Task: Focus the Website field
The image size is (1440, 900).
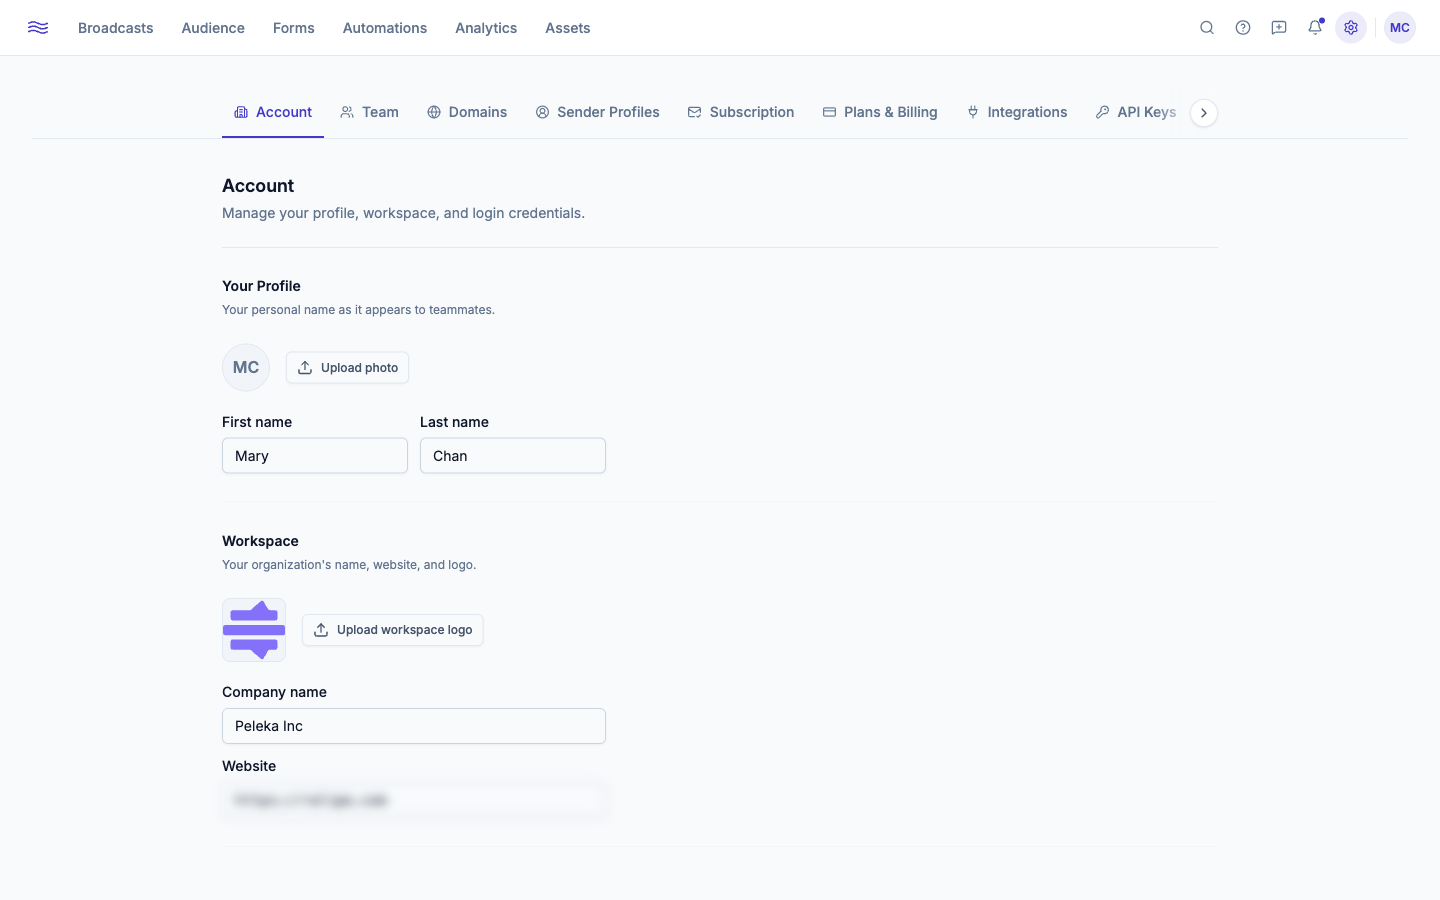Action: [414, 800]
